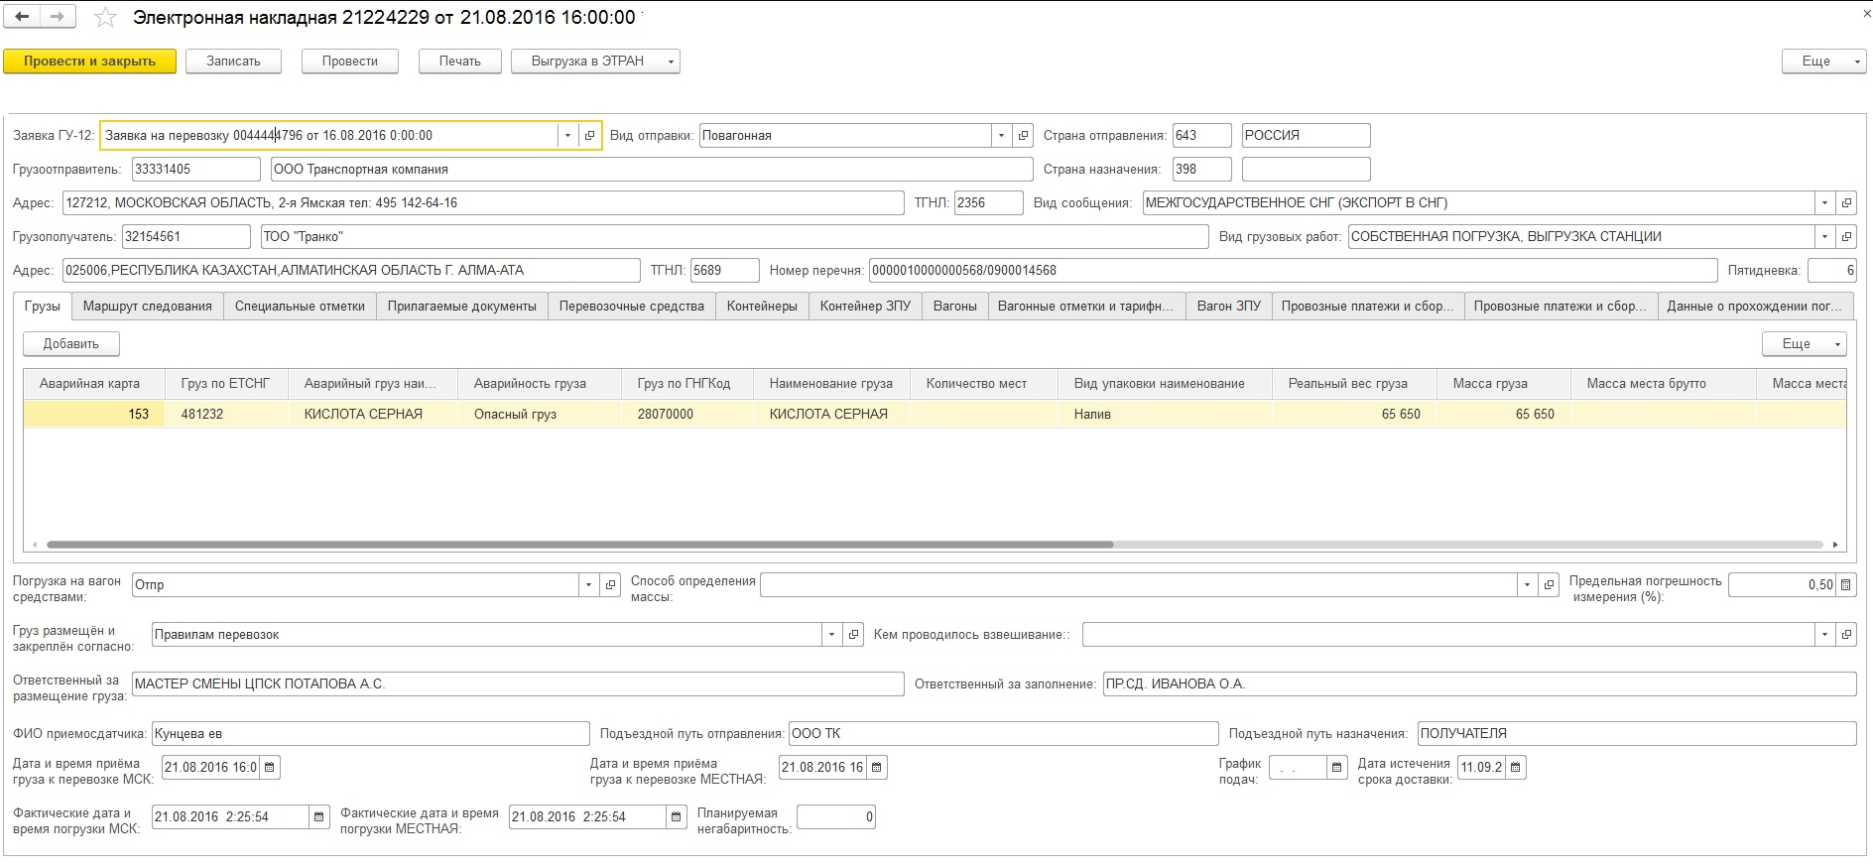
Task: Click the Аварийная карта column header
Action: point(94,384)
